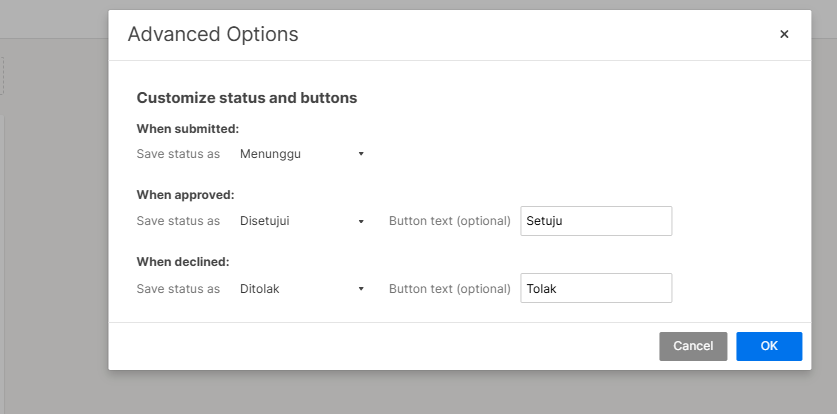Click the arrow beside Ditolak
837x414 pixels.
(361, 288)
